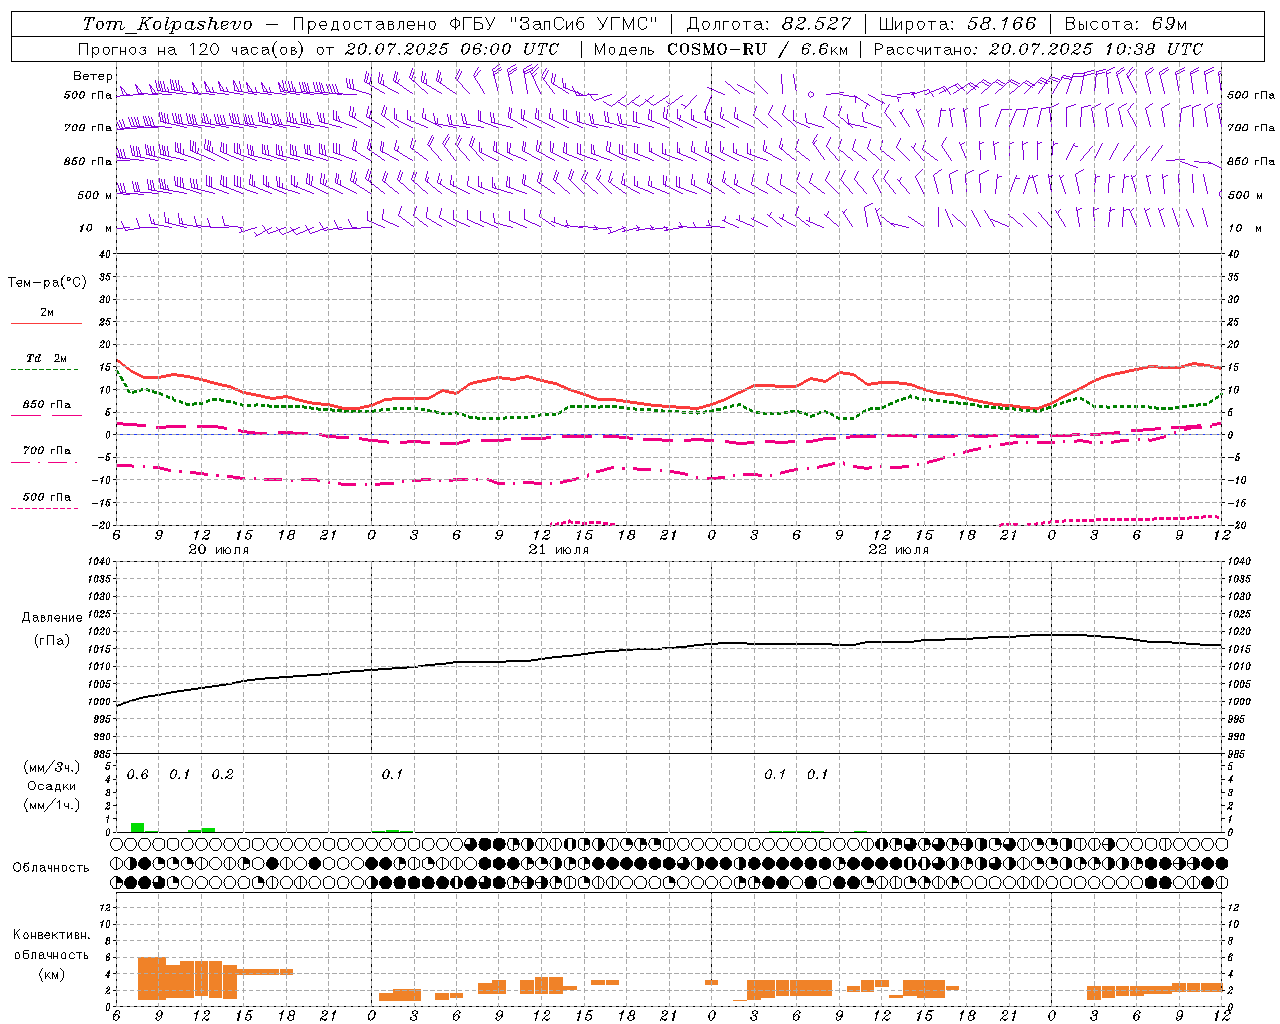Click the 'Тем-ра(°C)' temperature panel label
This screenshot has width=1280, height=1024.
pos(47,283)
